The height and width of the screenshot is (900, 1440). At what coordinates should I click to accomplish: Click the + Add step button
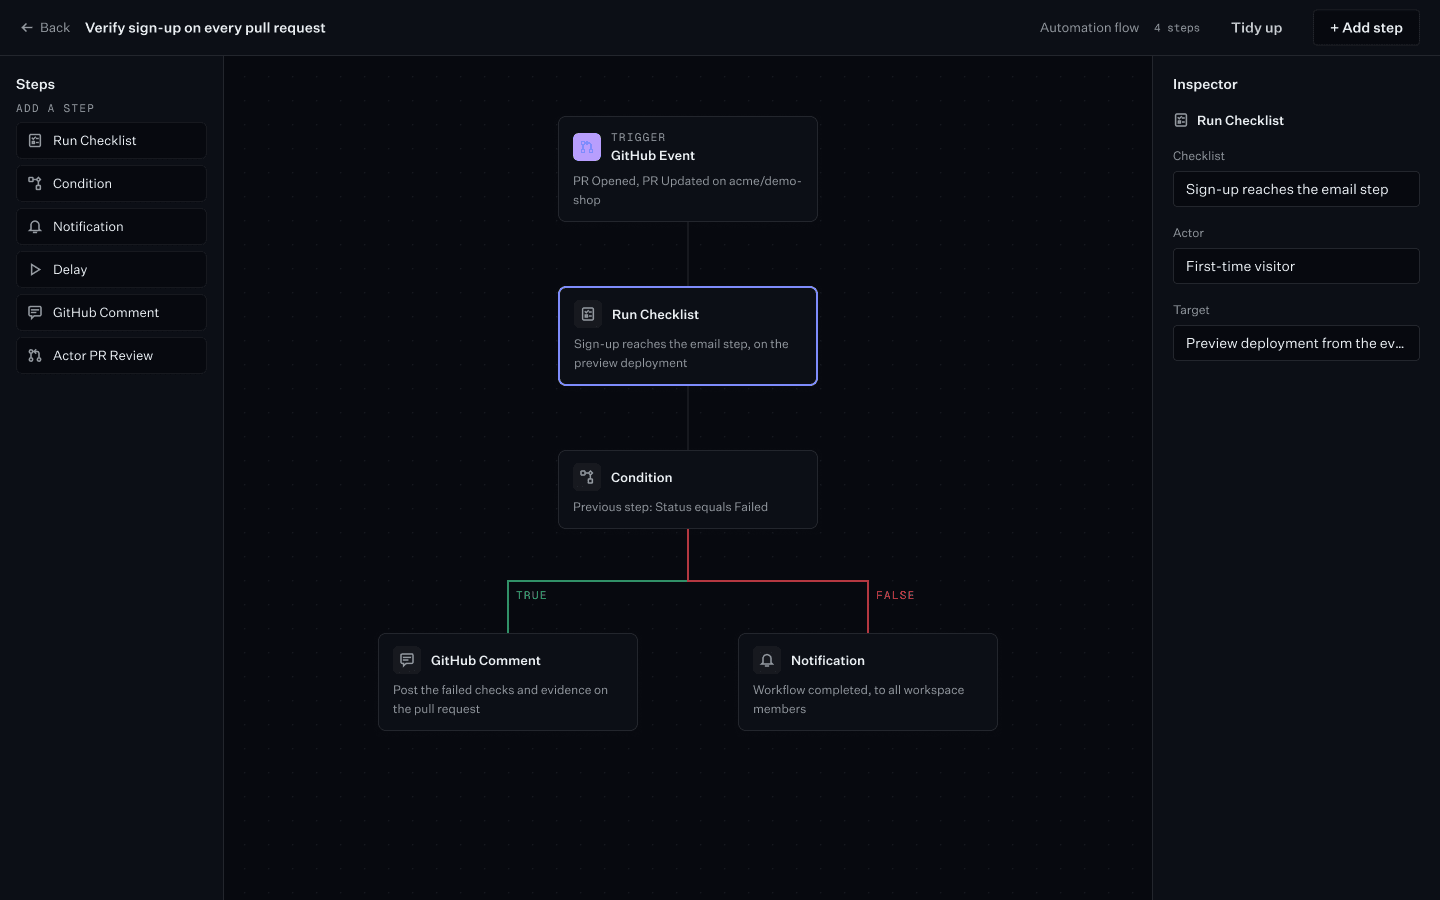tap(1366, 28)
